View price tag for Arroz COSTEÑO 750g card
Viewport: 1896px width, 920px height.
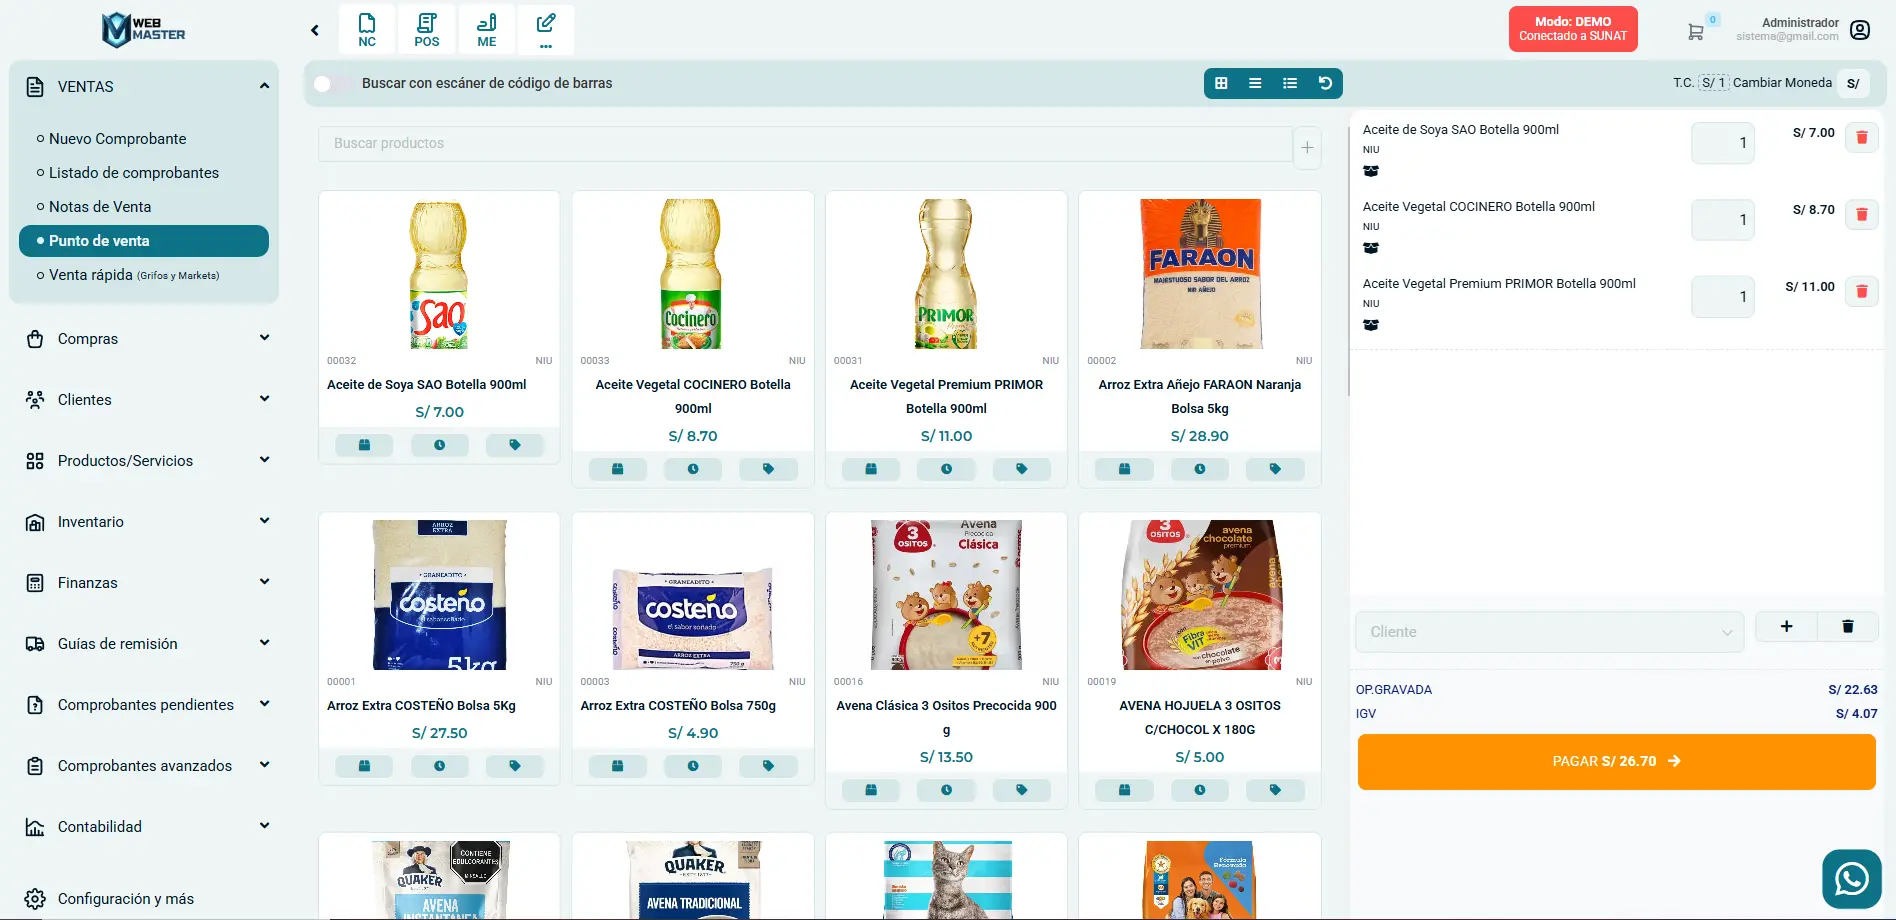point(768,766)
